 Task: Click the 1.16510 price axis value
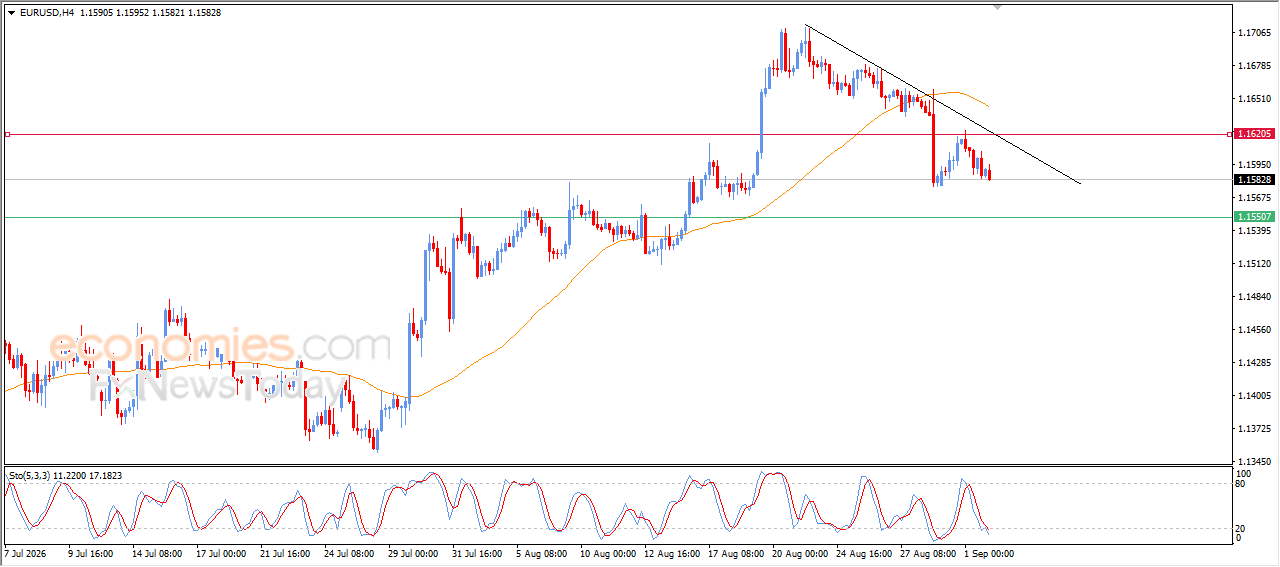pyautogui.click(x=1254, y=99)
